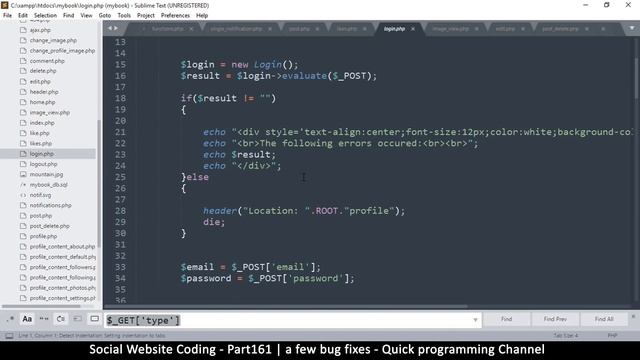Open post.php in the sidebar
This screenshot has height=360, width=640.
[x=41, y=216]
